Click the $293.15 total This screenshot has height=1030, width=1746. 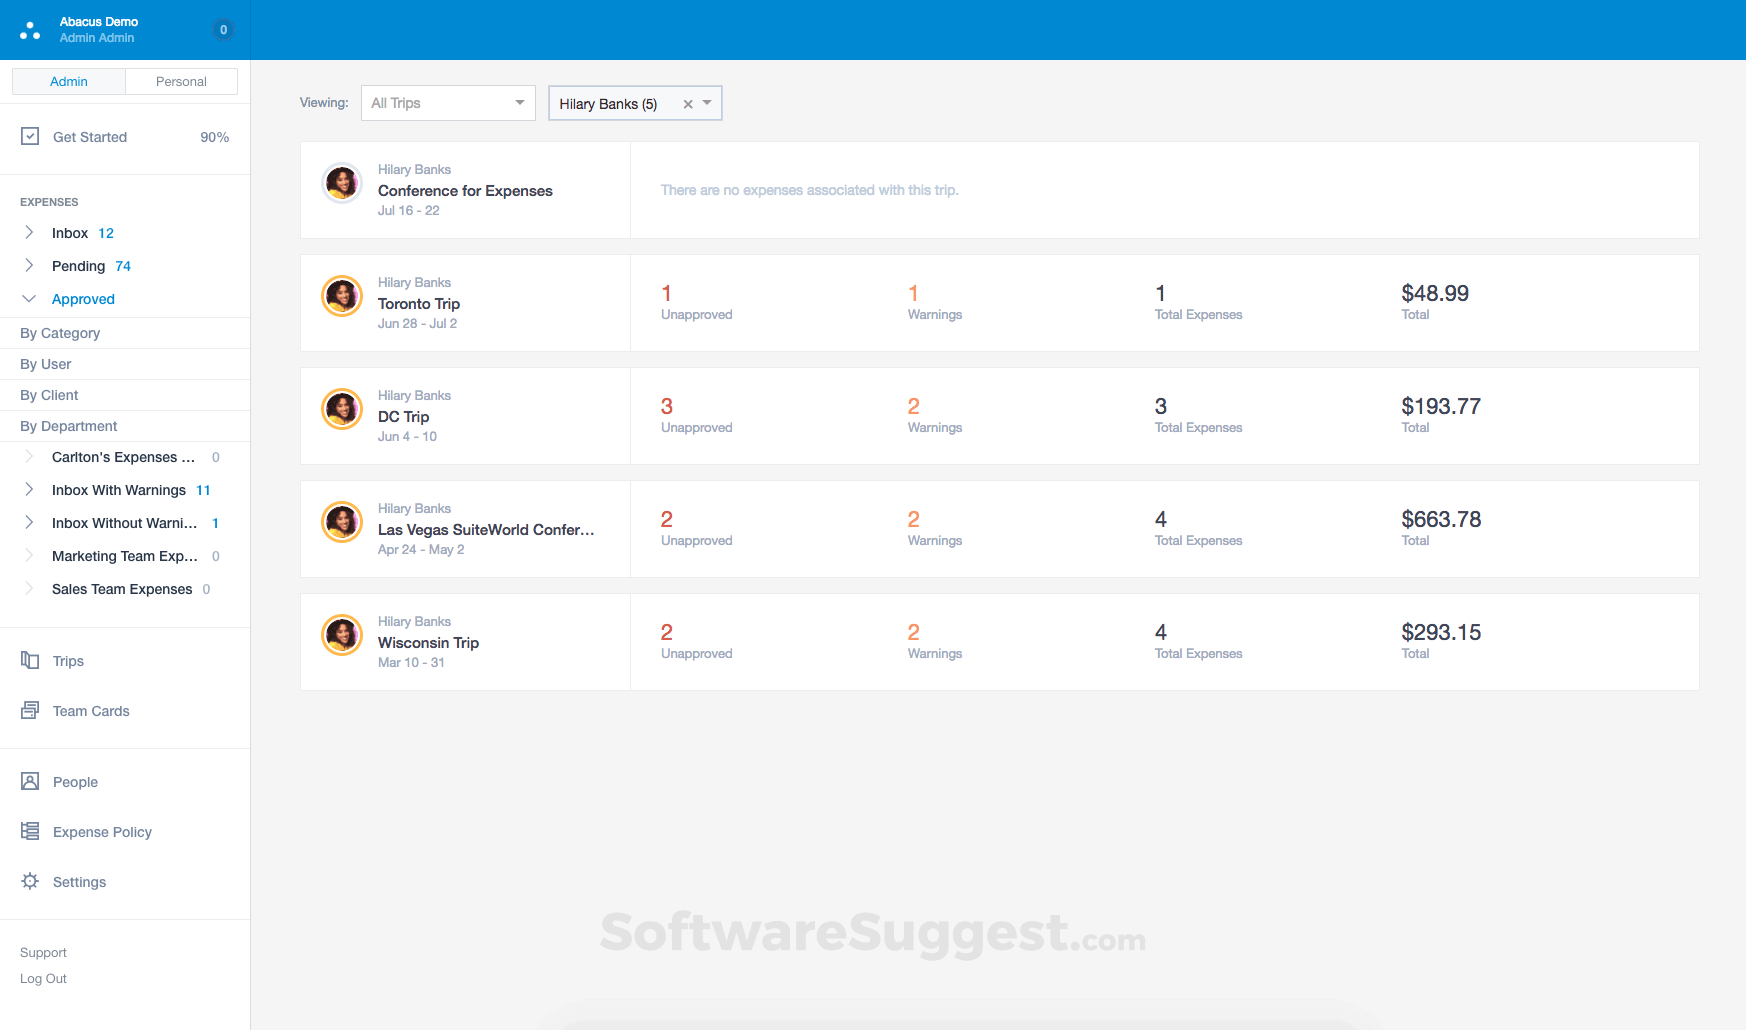point(1441,632)
